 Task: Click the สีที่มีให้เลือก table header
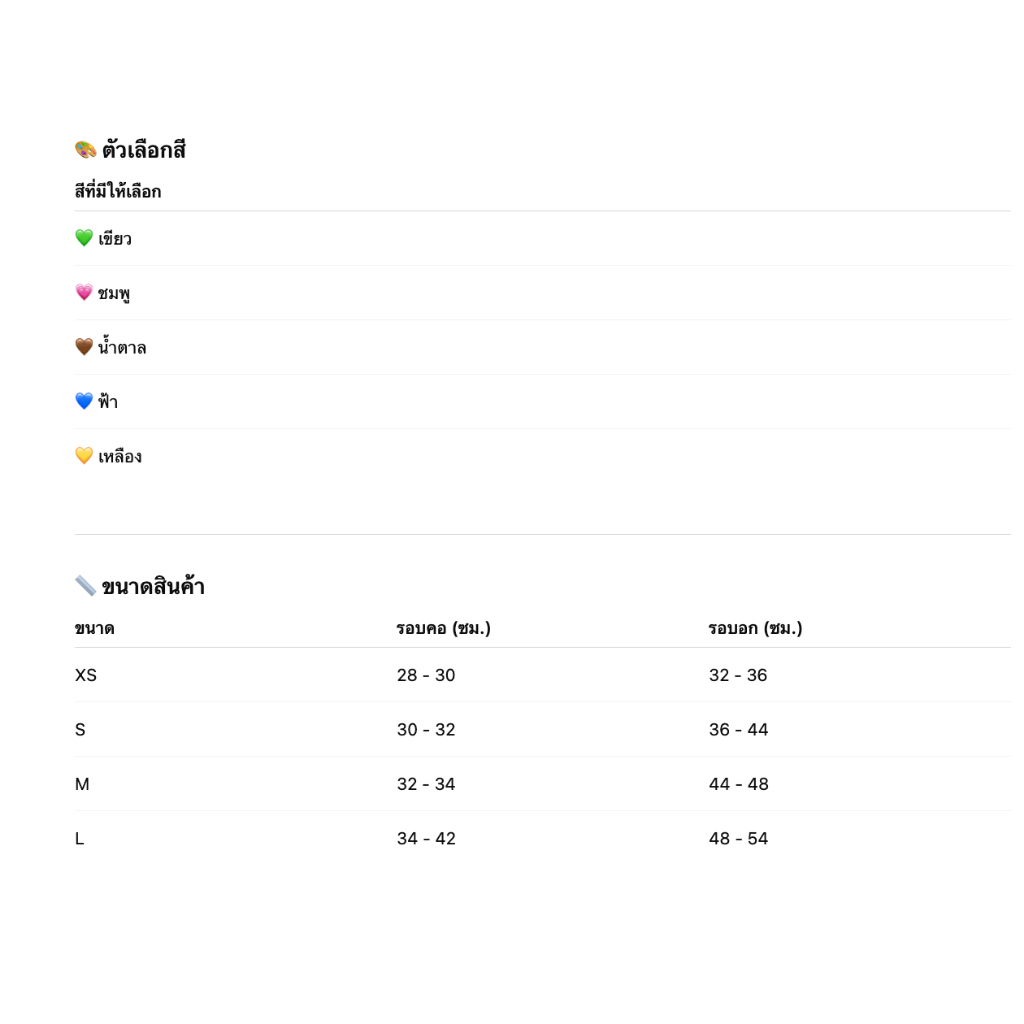(x=118, y=191)
